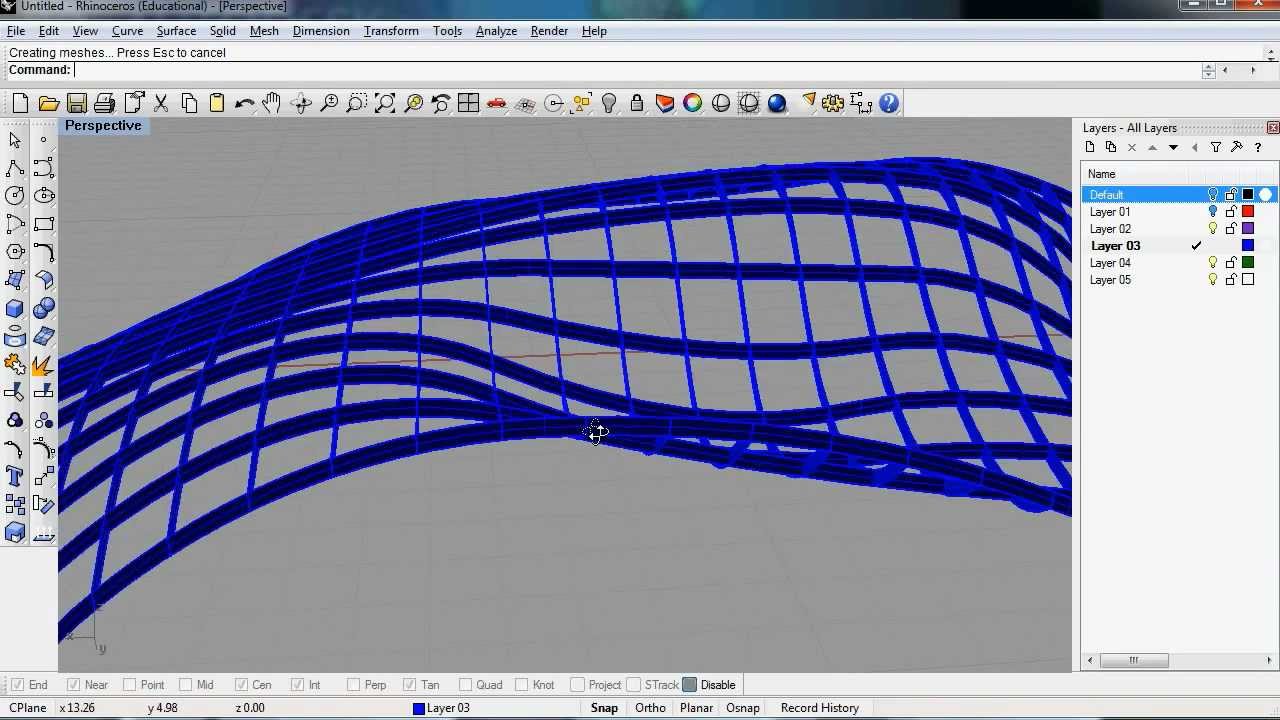Click the Disable osnap button
1280x720 pixels.
click(709, 685)
